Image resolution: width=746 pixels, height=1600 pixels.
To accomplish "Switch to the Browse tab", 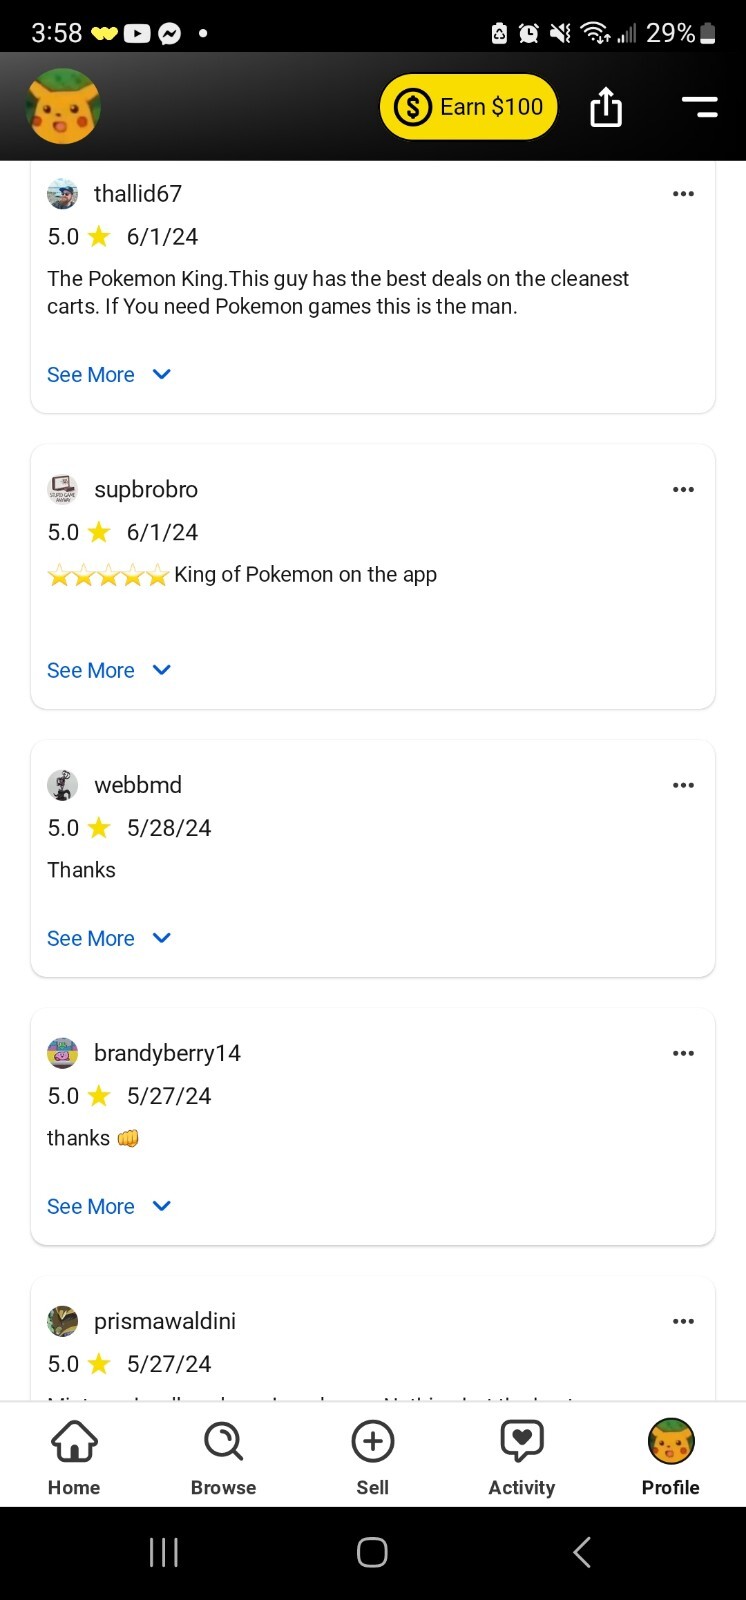I will pyautogui.click(x=223, y=1458).
